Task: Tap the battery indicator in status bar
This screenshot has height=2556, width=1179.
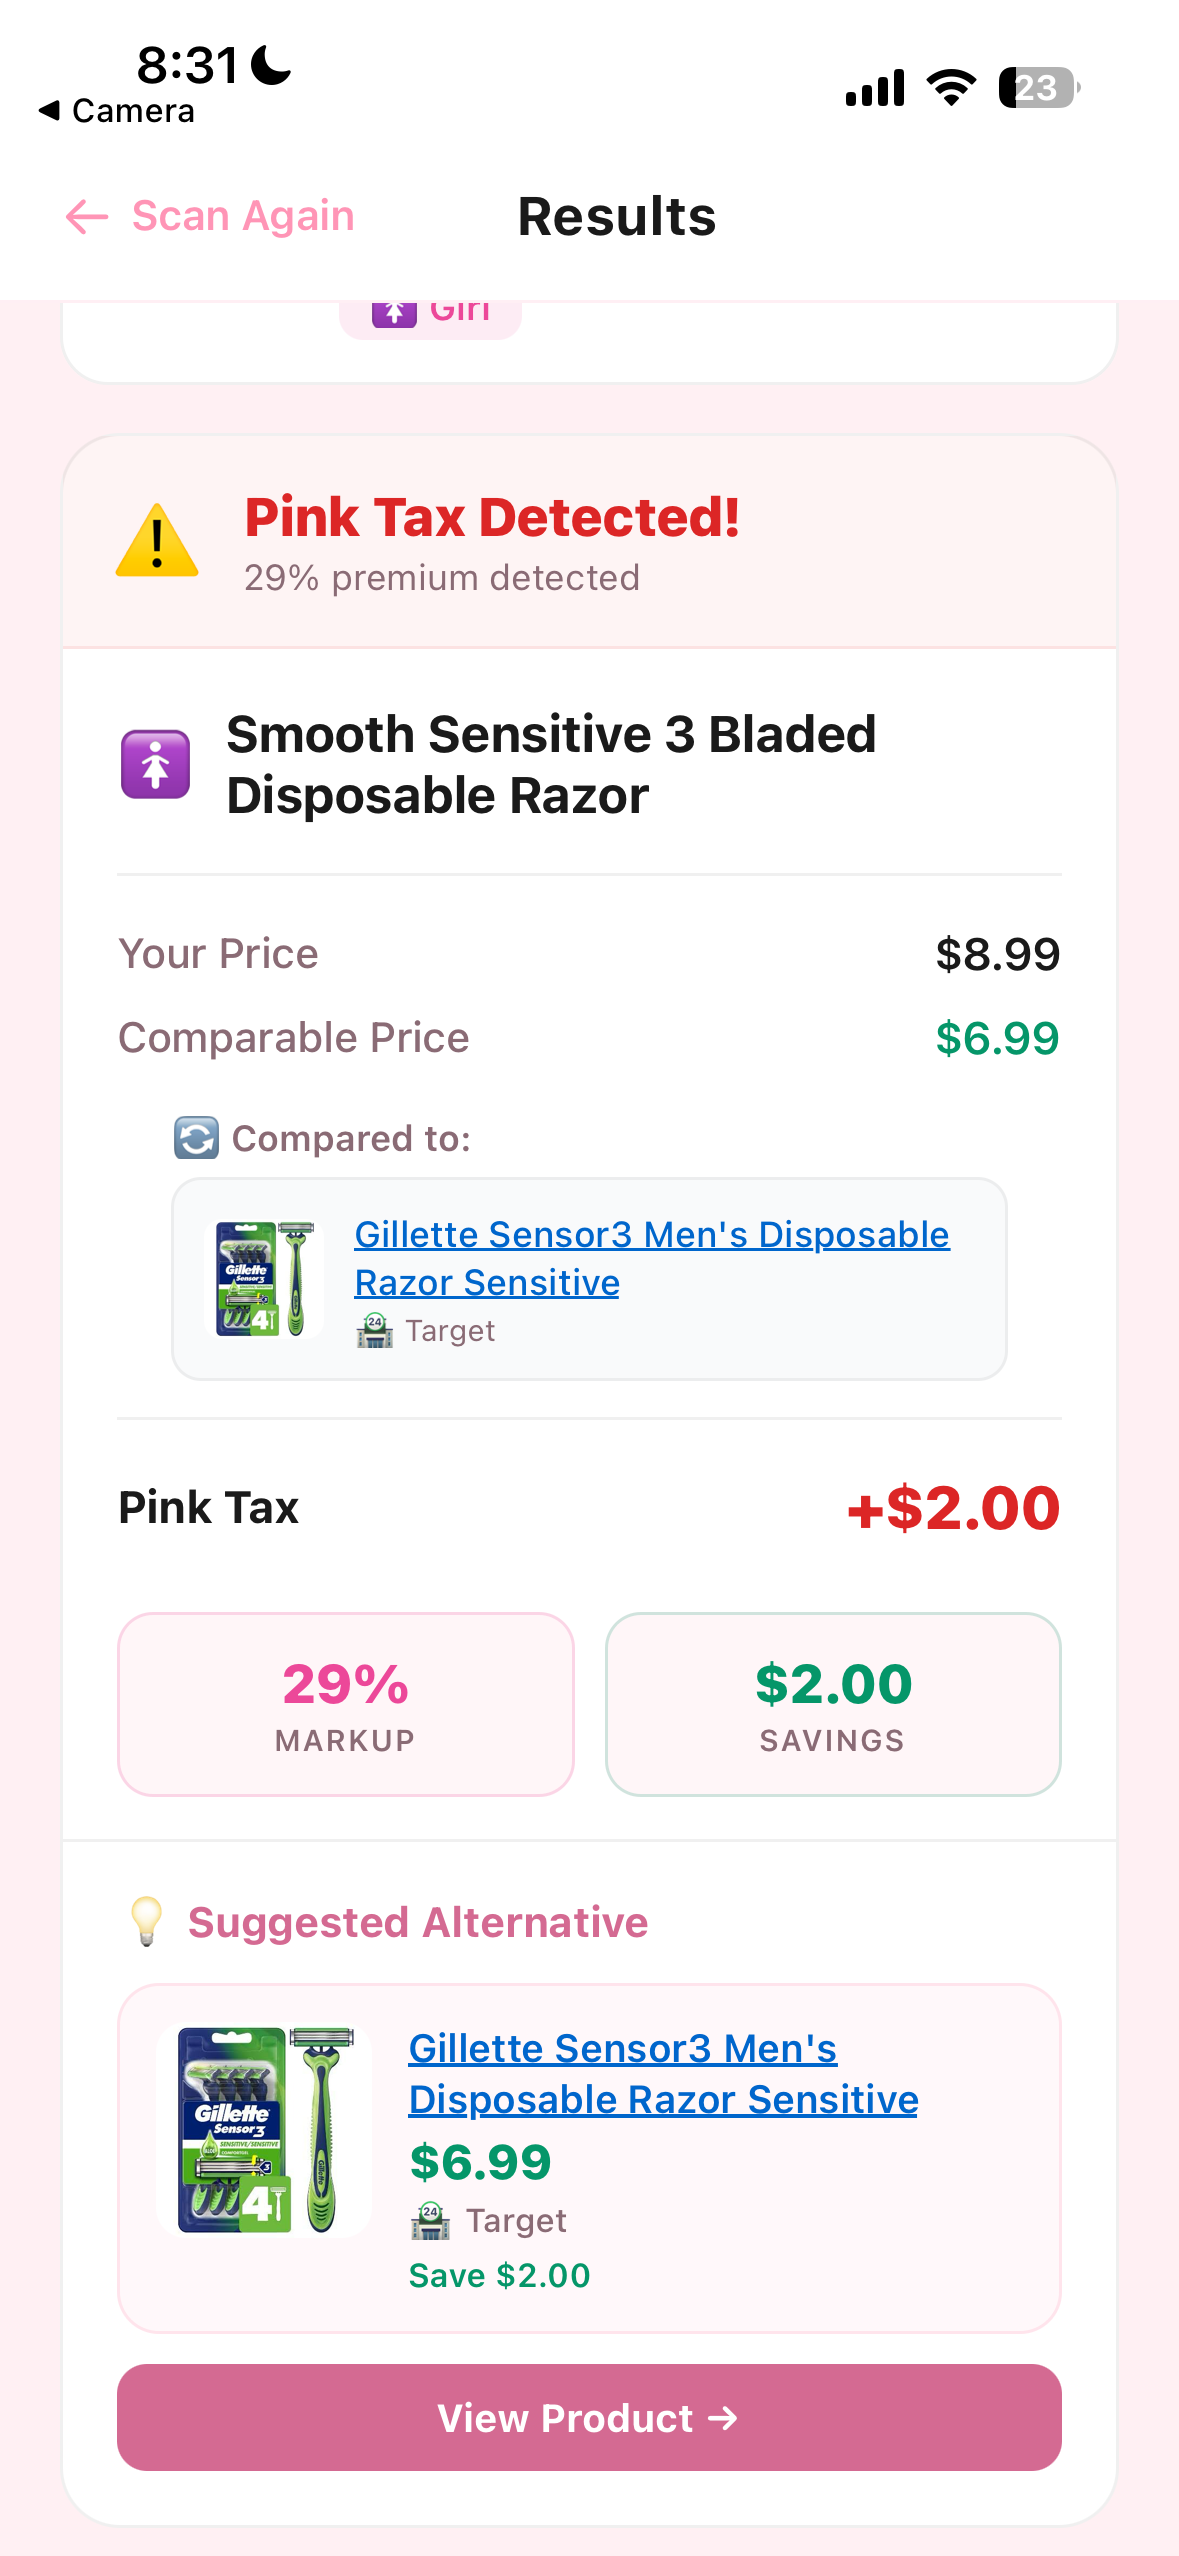Action: click(x=1039, y=88)
